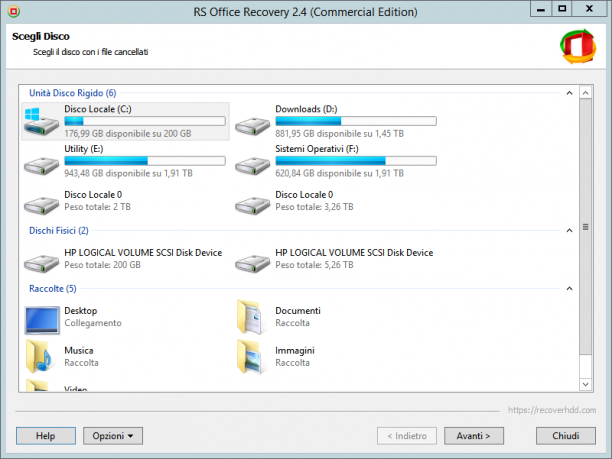The image size is (612, 459).
Task: Click the Raccolte (5) header
Action: [53, 288]
